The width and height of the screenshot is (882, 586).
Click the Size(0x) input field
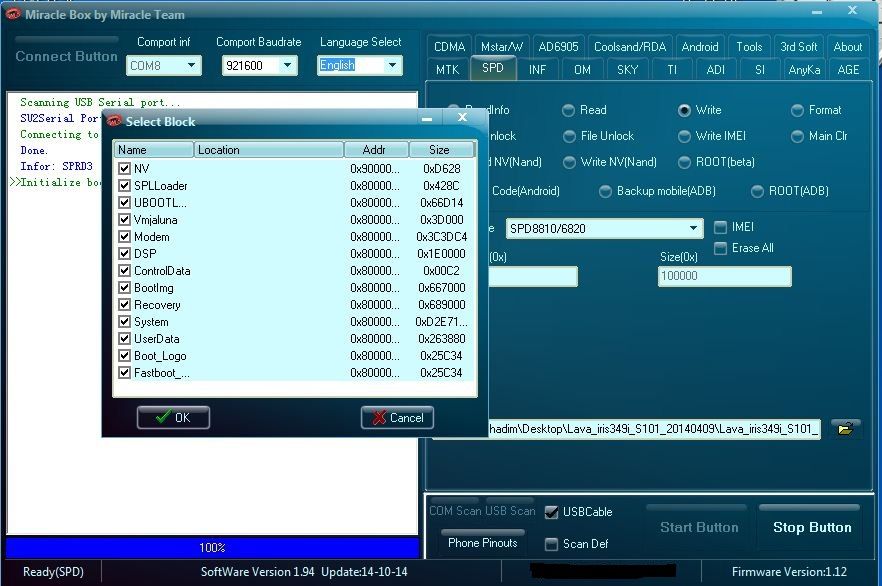(x=724, y=276)
